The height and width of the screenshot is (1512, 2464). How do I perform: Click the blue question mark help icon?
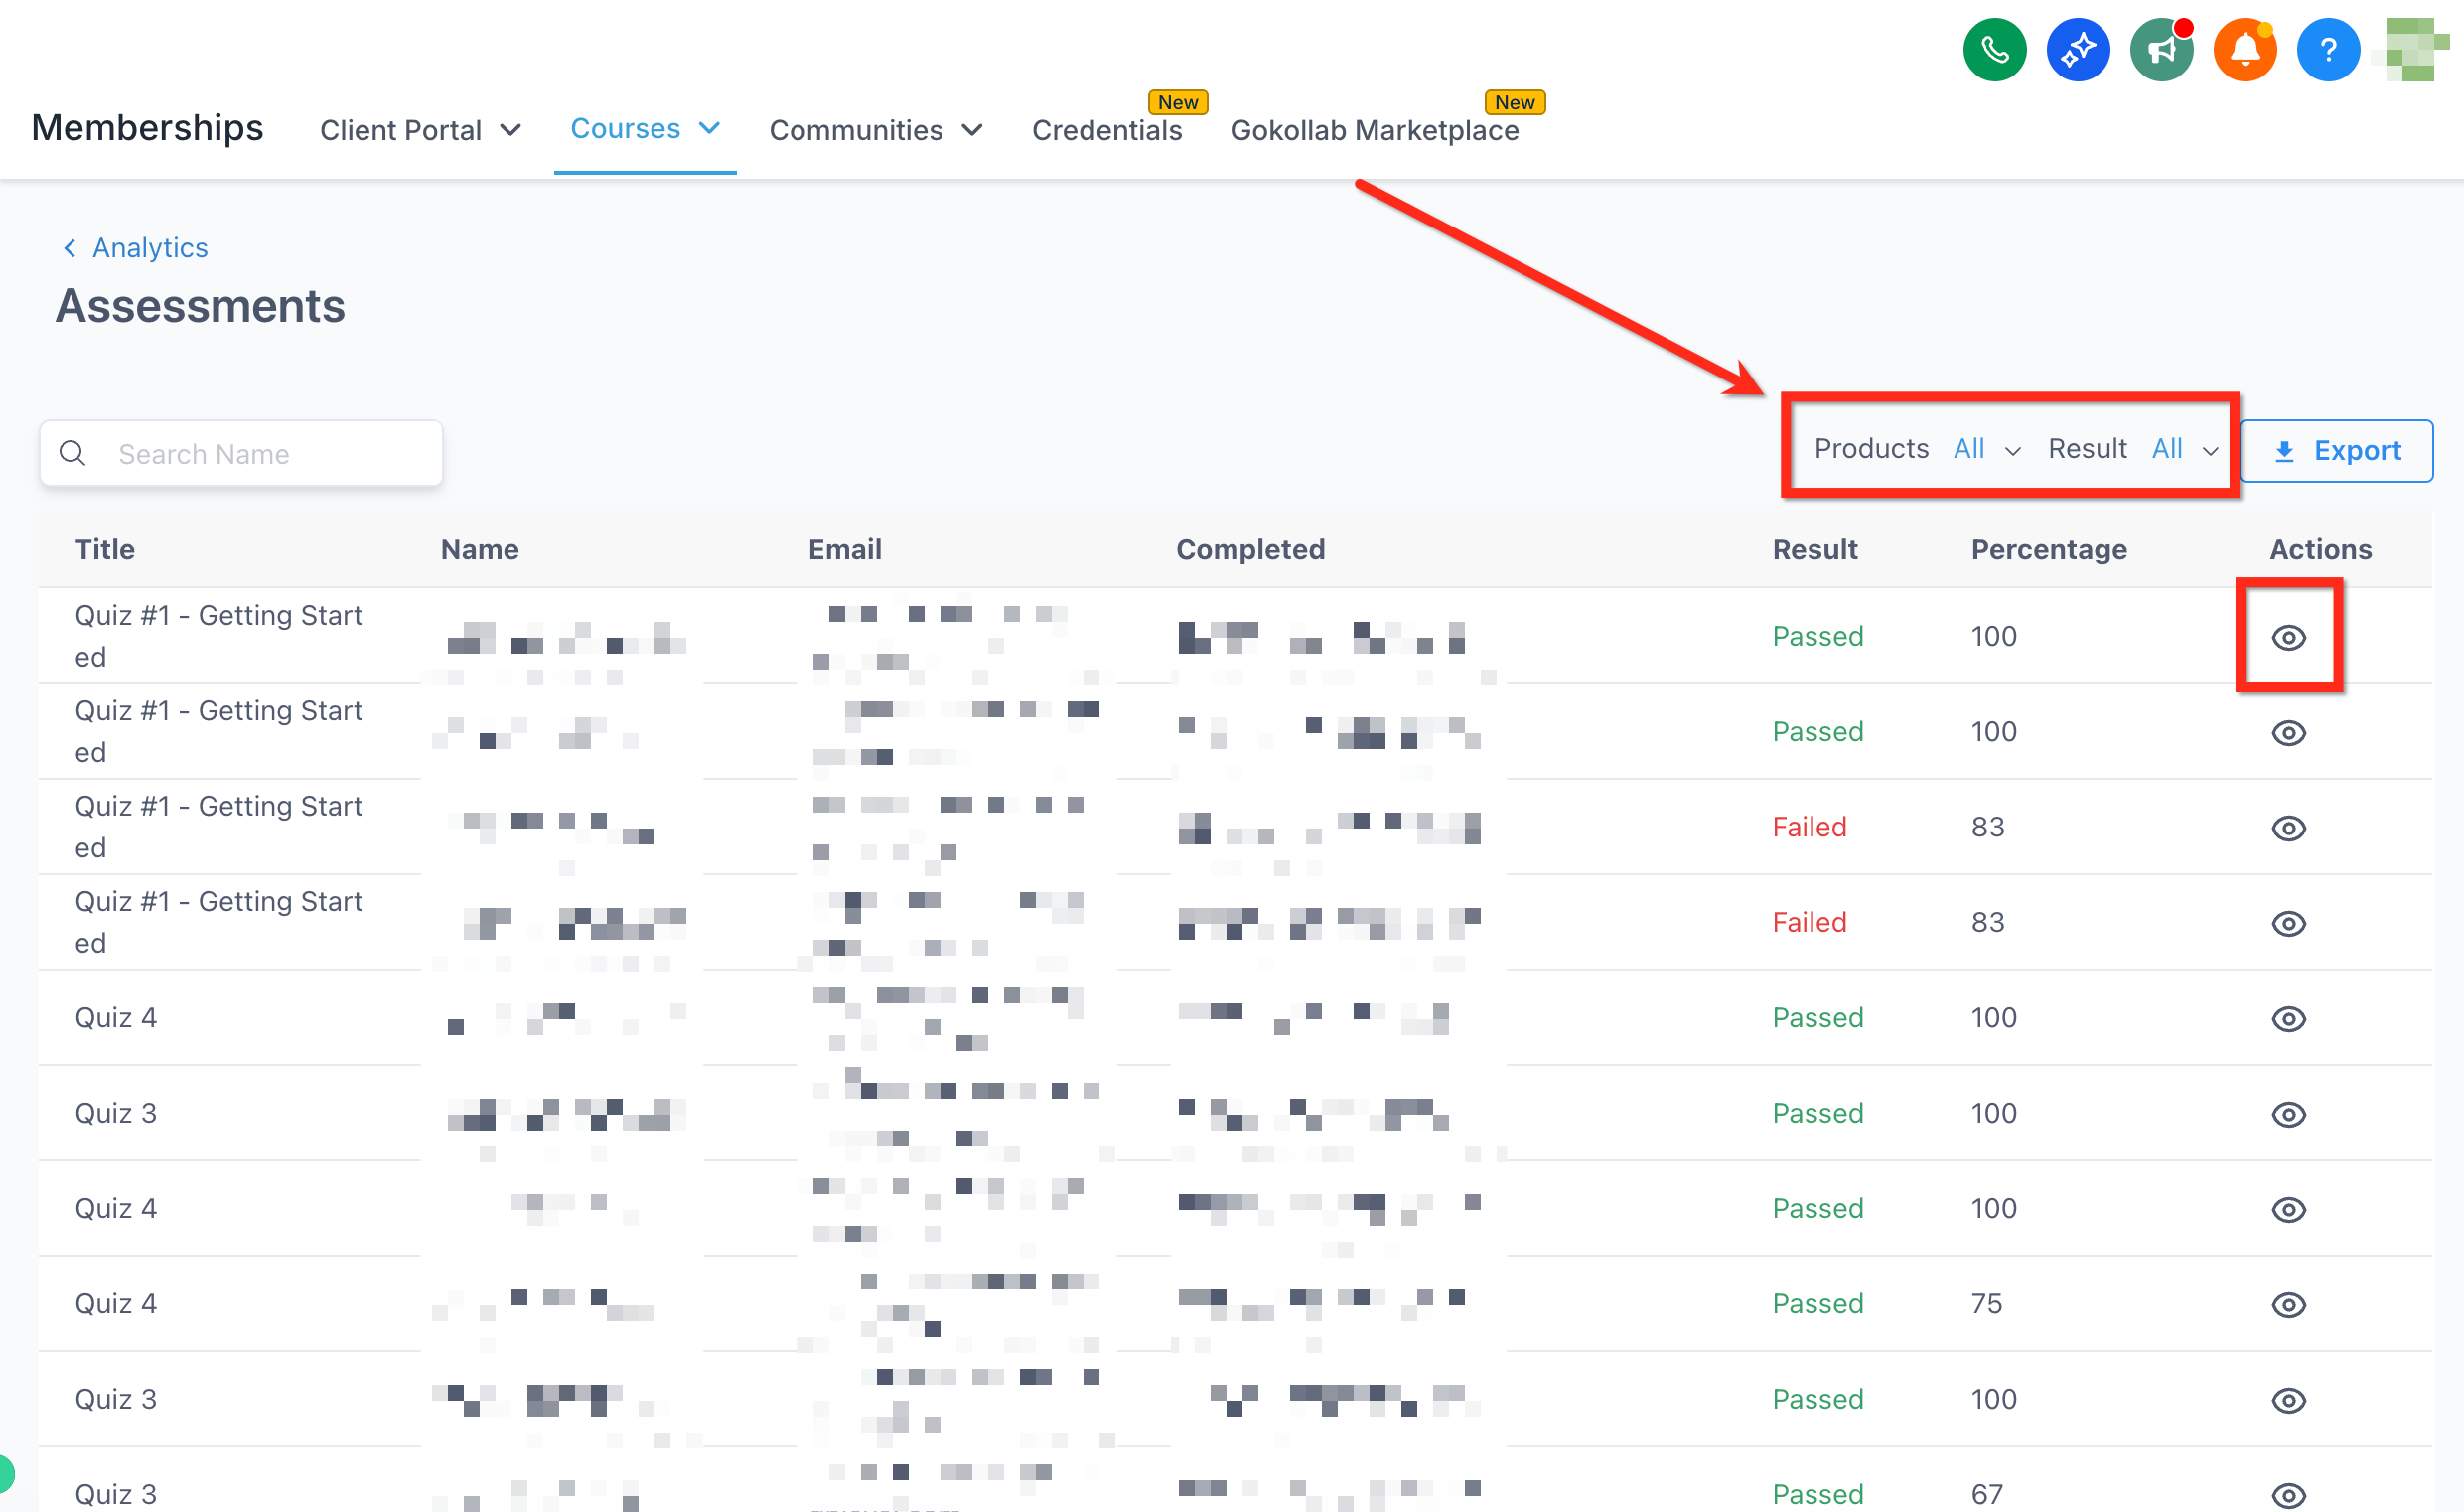tap(2328, 50)
